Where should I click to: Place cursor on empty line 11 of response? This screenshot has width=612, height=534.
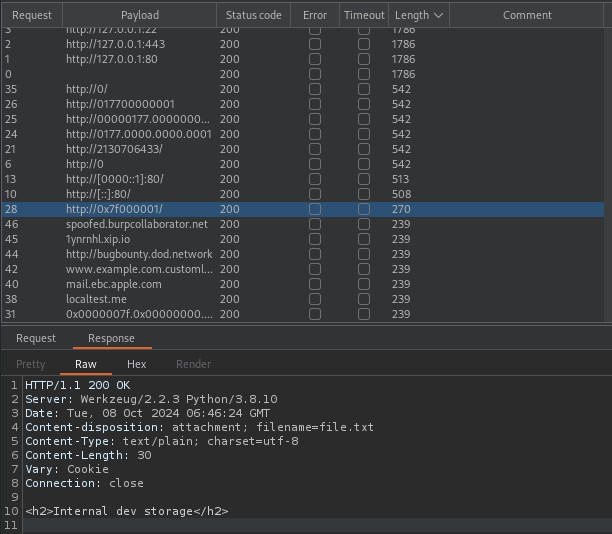click(x=316, y=525)
